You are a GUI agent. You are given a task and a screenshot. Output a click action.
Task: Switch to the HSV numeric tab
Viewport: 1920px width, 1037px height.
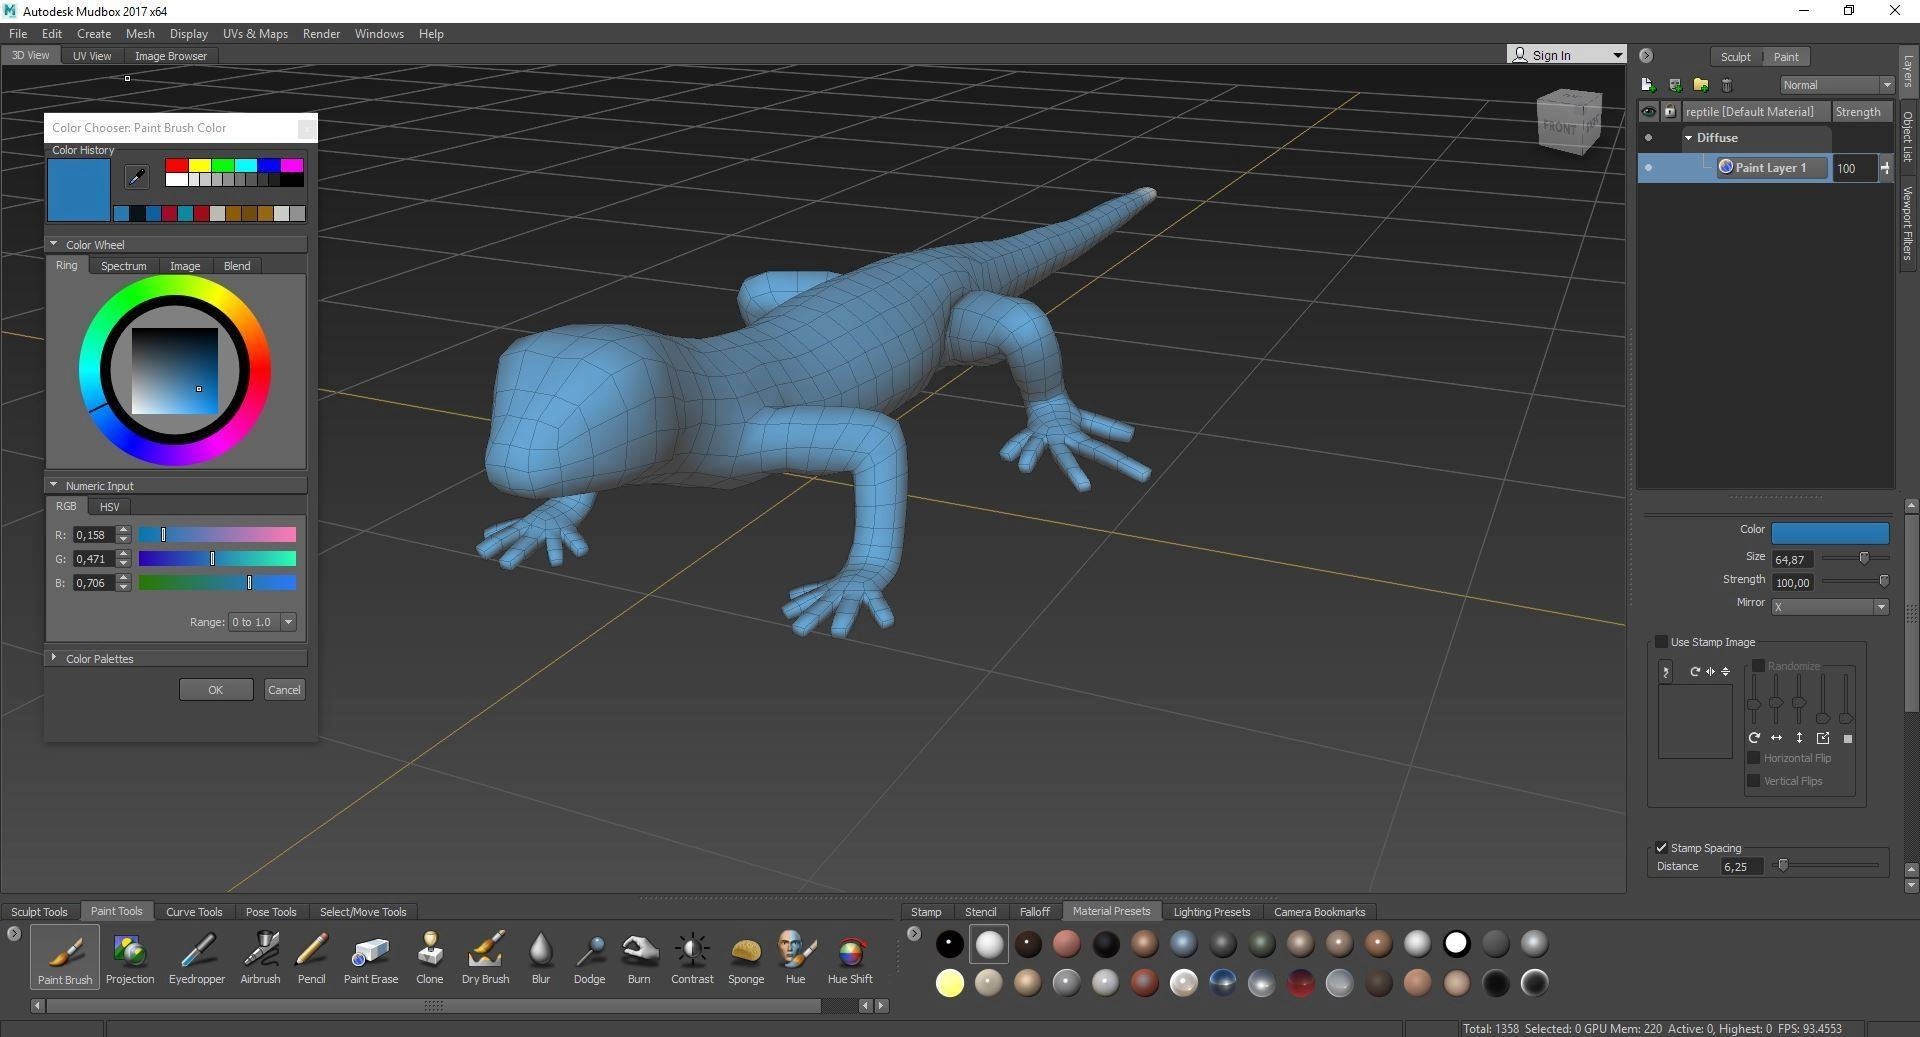click(109, 507)
